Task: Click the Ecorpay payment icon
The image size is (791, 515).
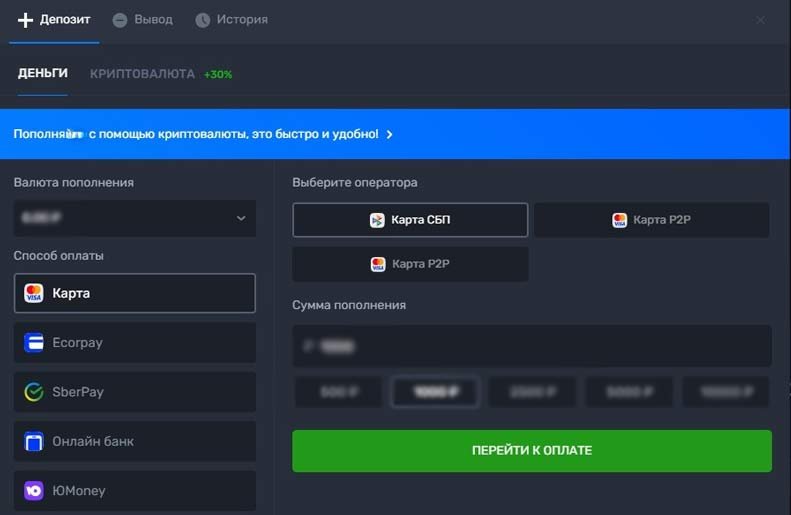Action: [x=34, y=343]
